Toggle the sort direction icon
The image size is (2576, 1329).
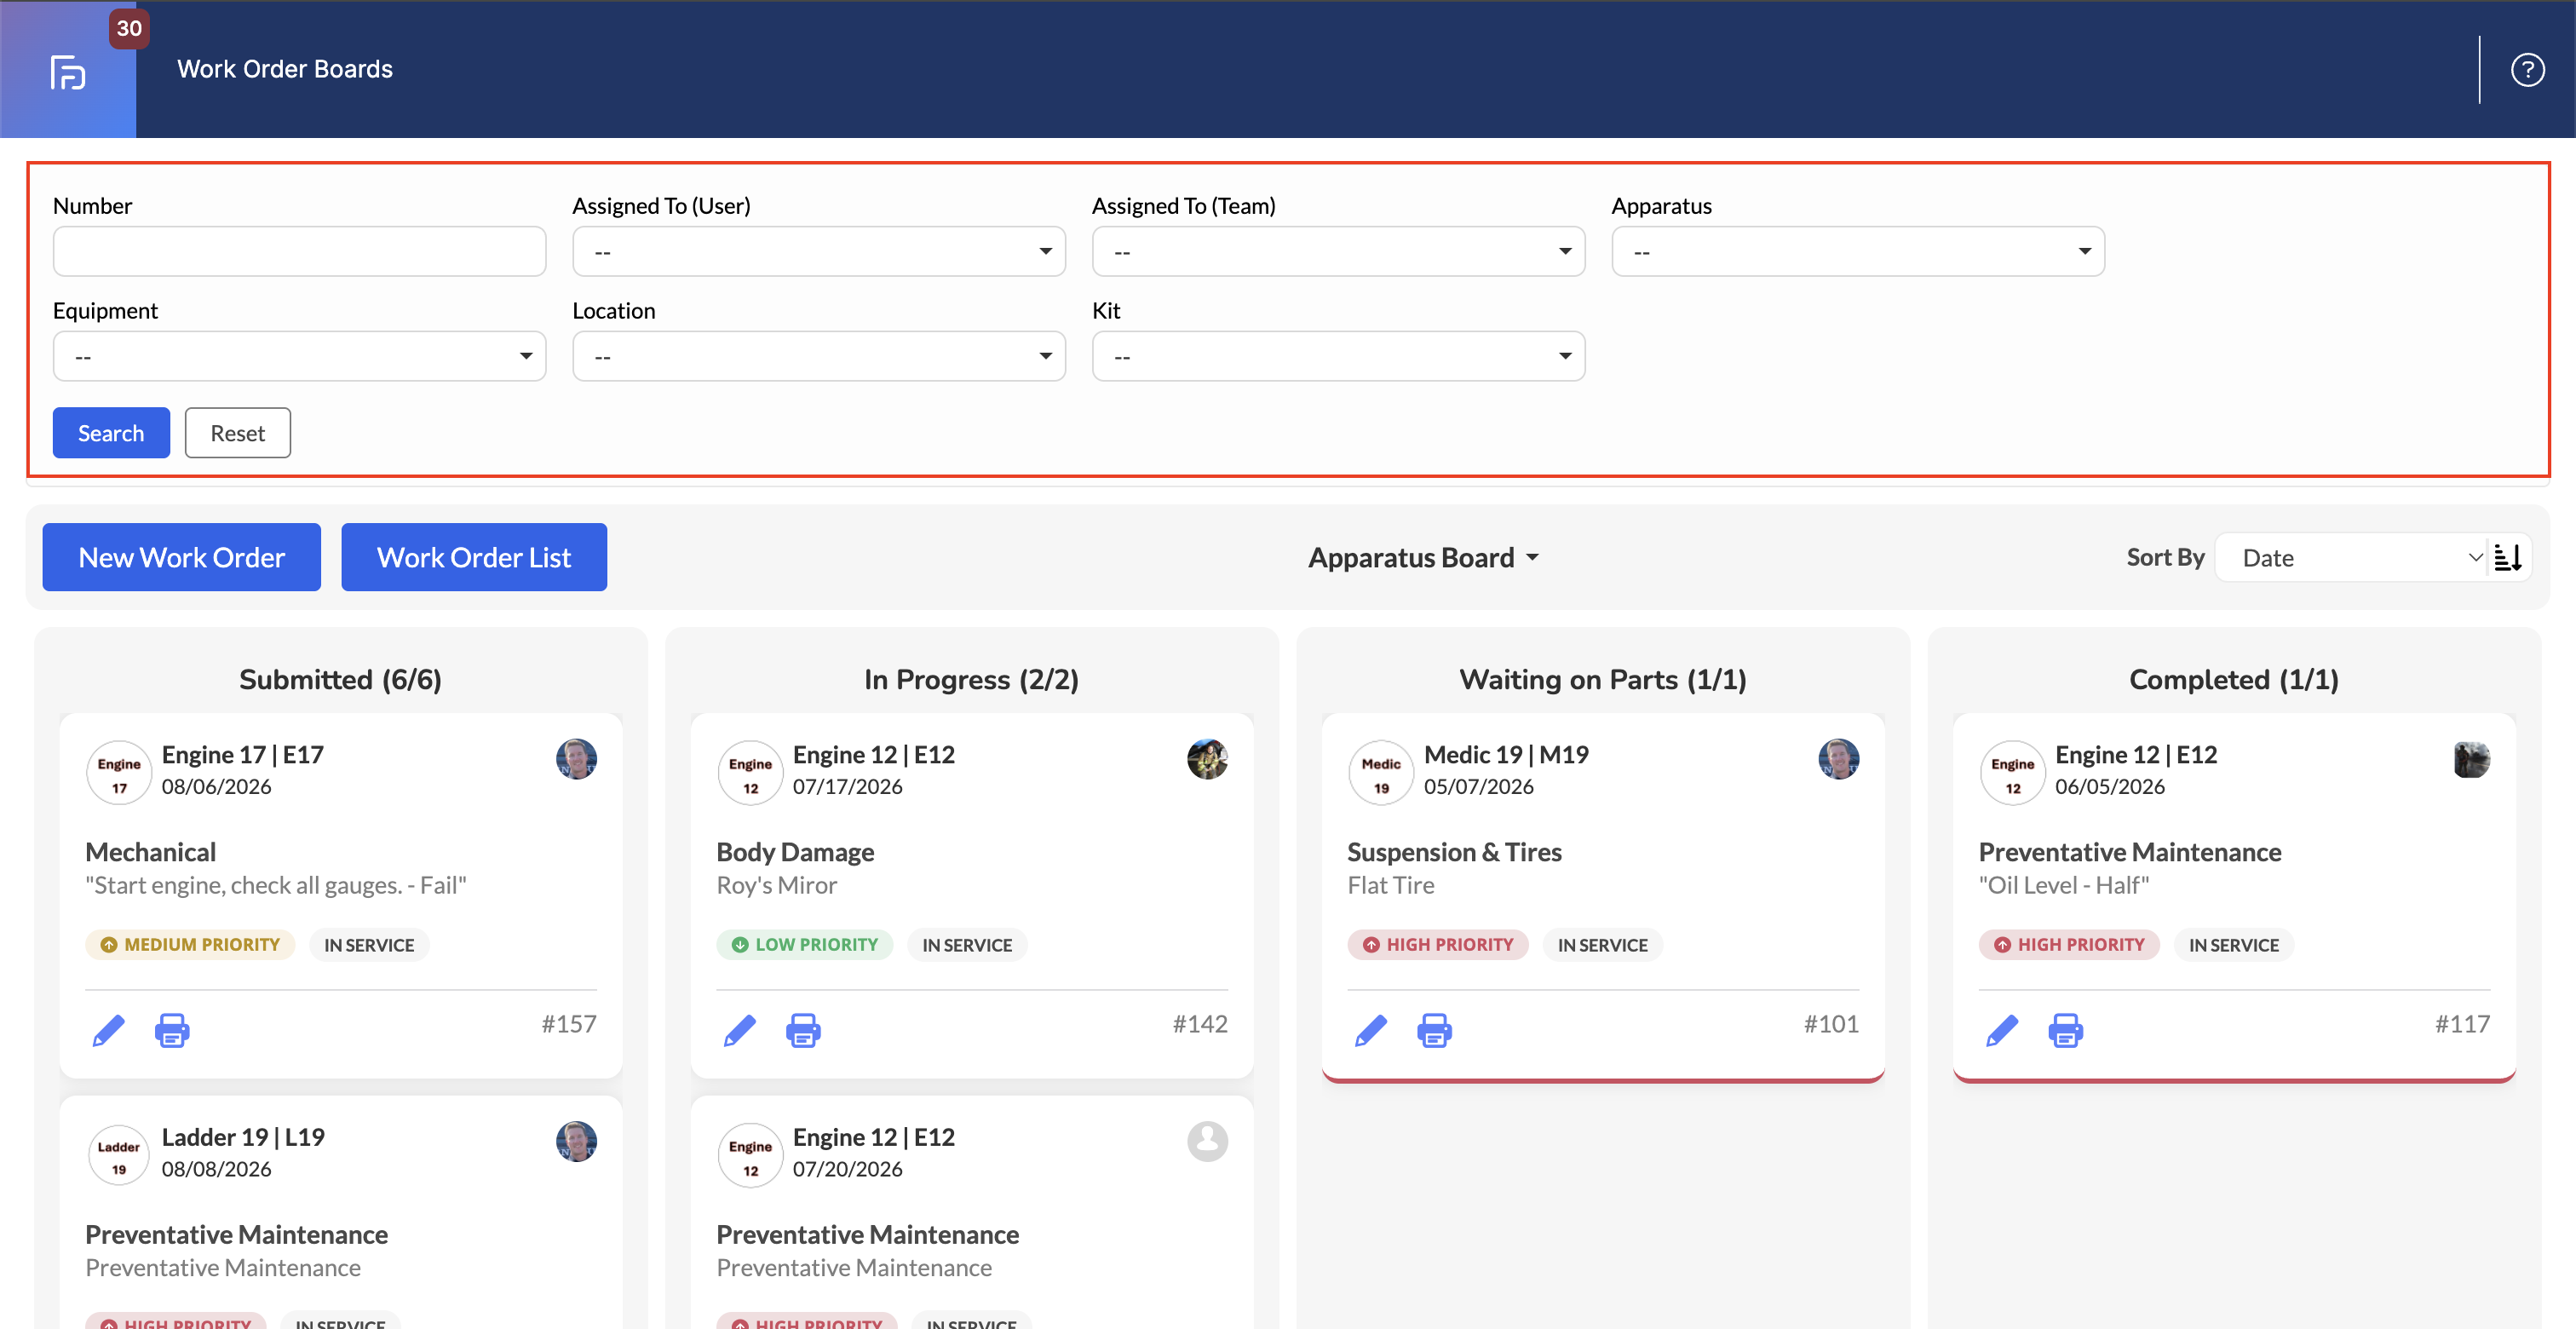[2507, 558]
